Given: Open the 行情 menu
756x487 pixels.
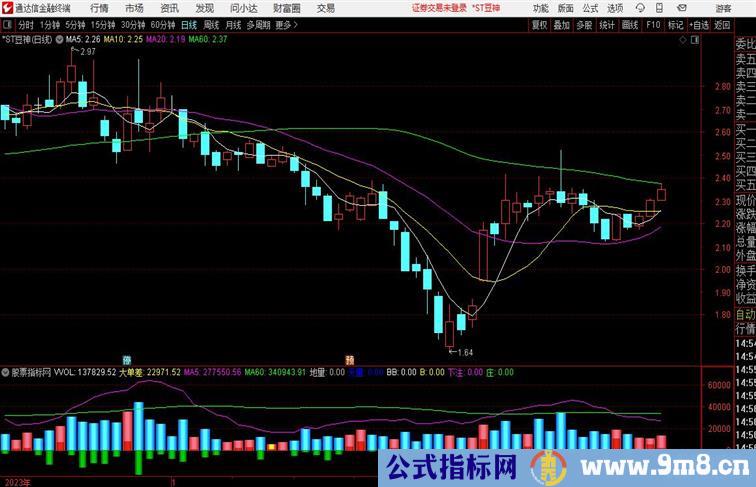Looking at the screenshot, I should [x=100, y=8].
